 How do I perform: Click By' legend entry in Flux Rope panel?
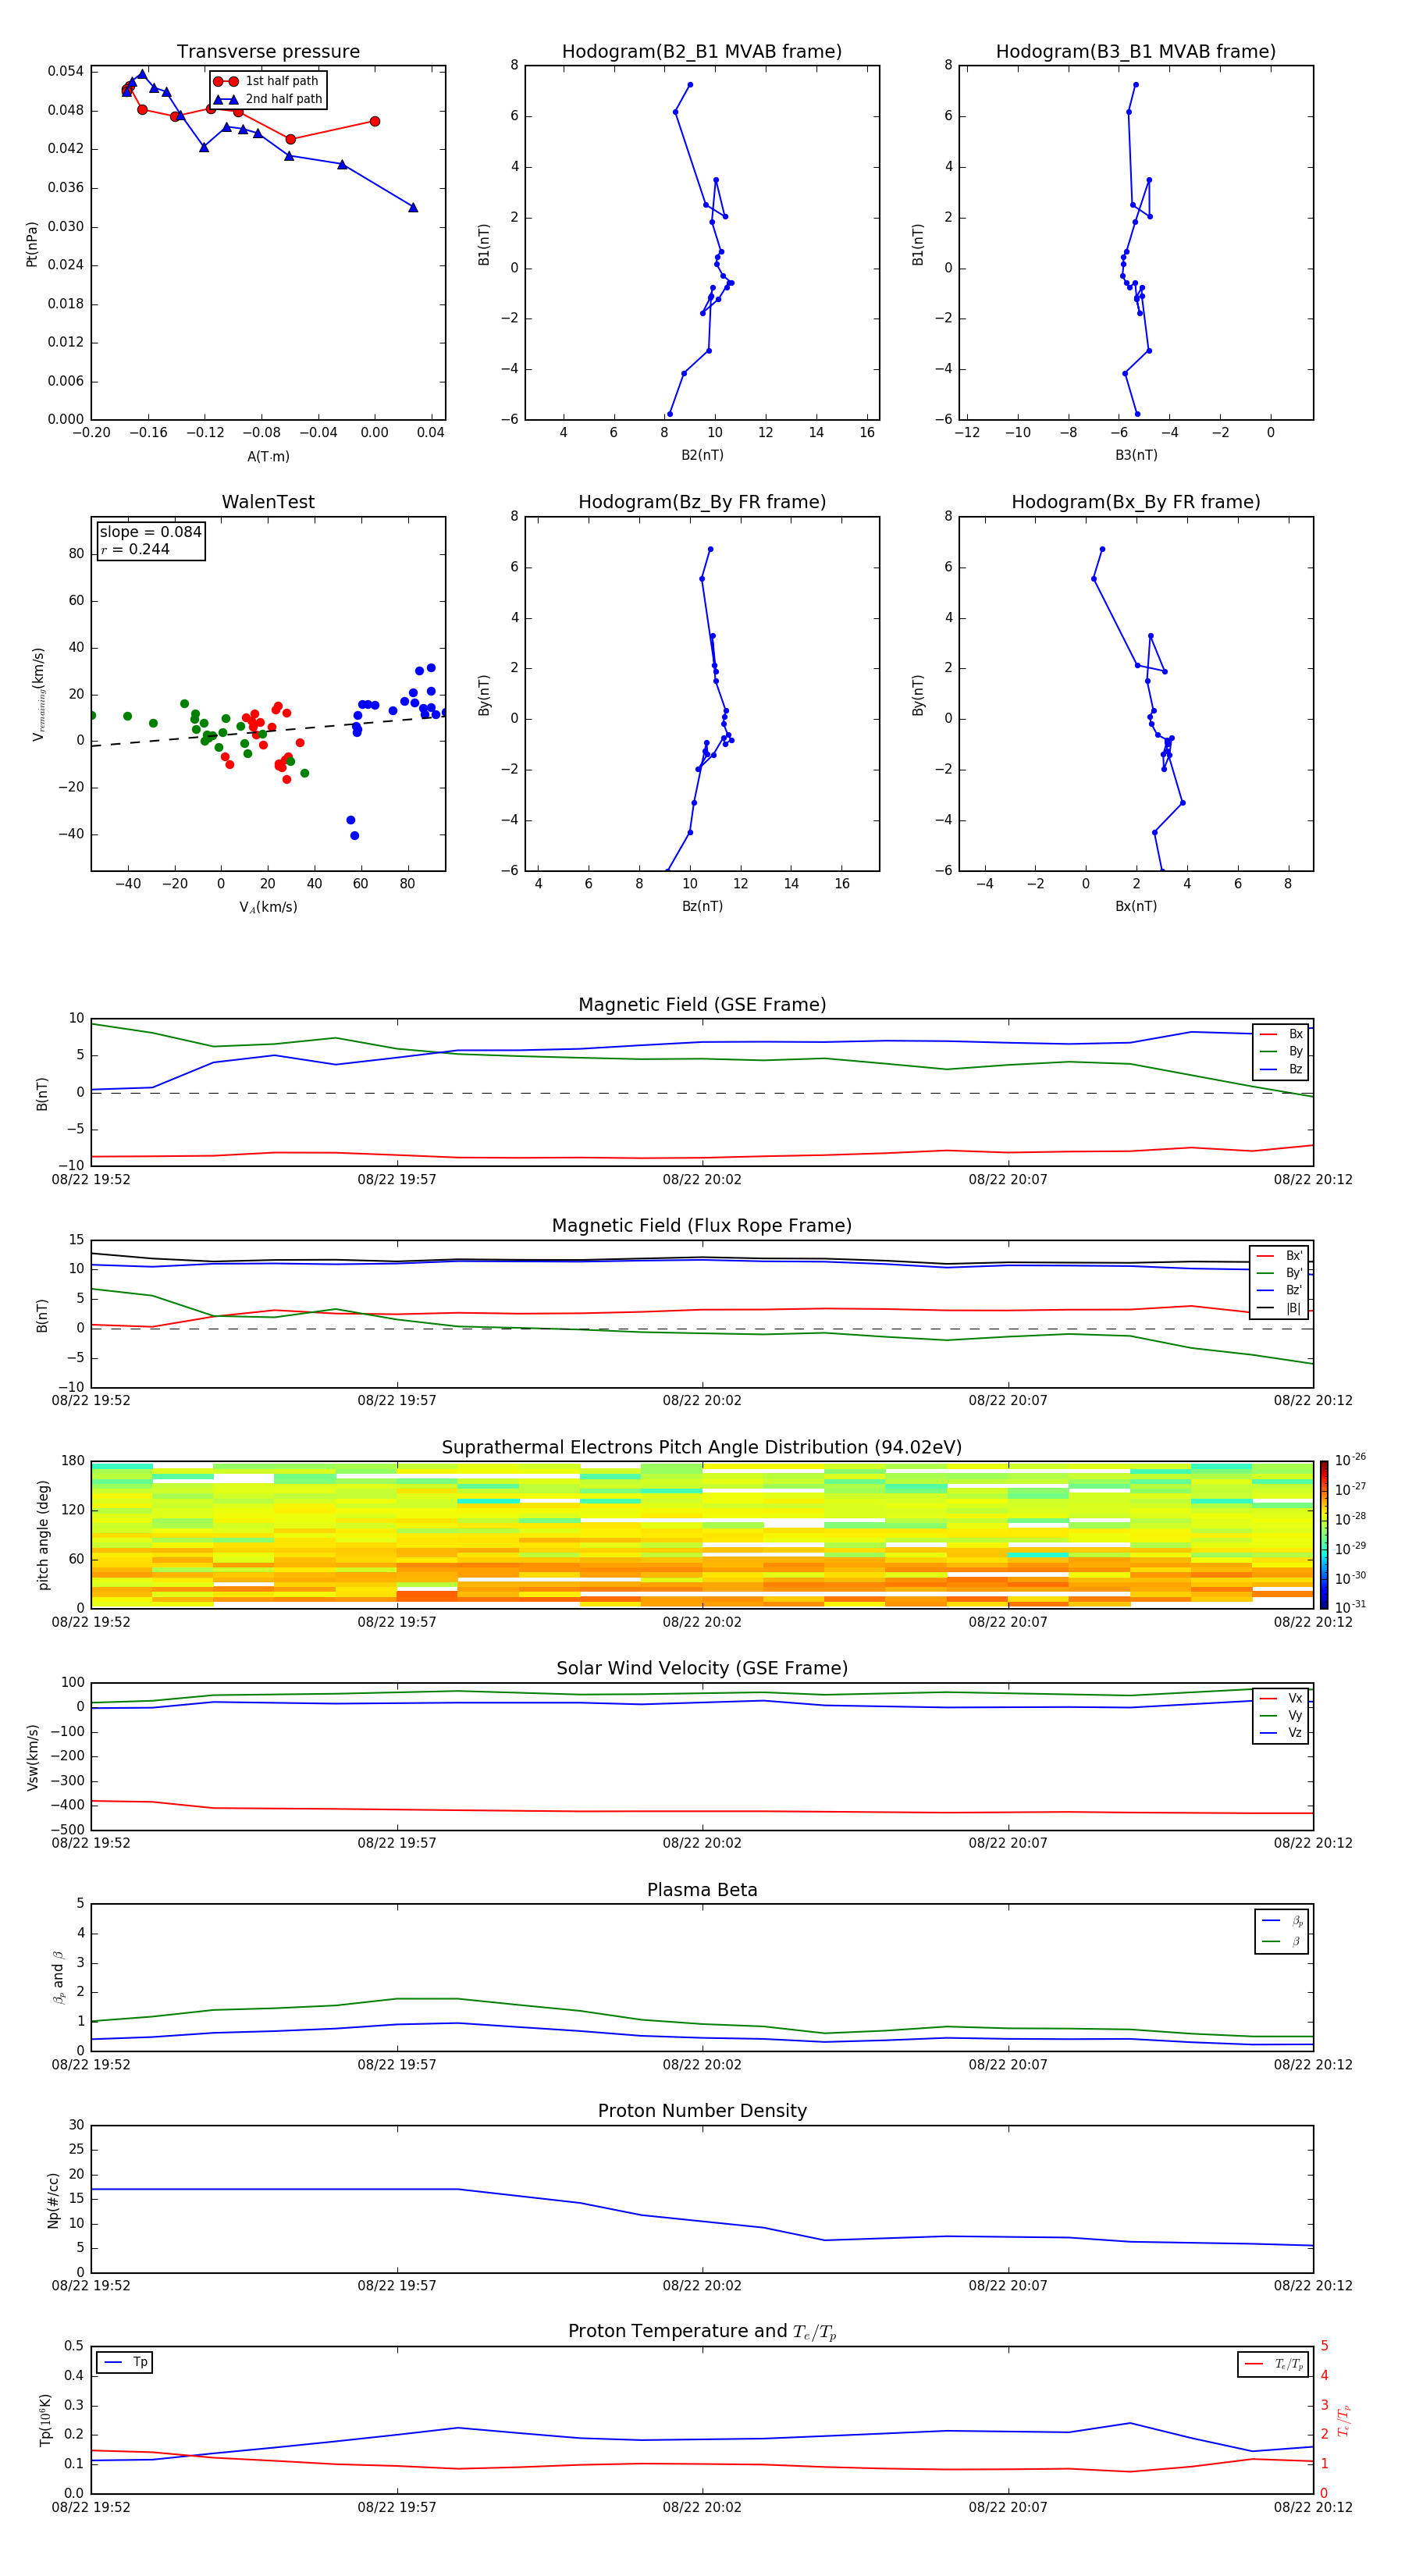(x=1280, y=1273)
